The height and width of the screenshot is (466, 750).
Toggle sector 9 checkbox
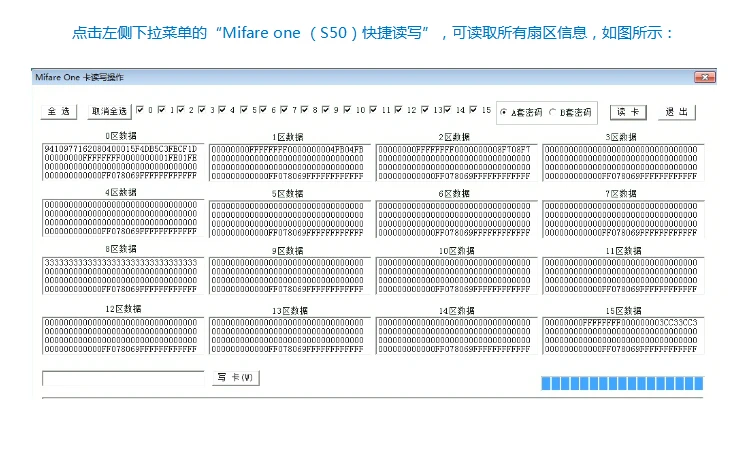click(x=325, y=110)
